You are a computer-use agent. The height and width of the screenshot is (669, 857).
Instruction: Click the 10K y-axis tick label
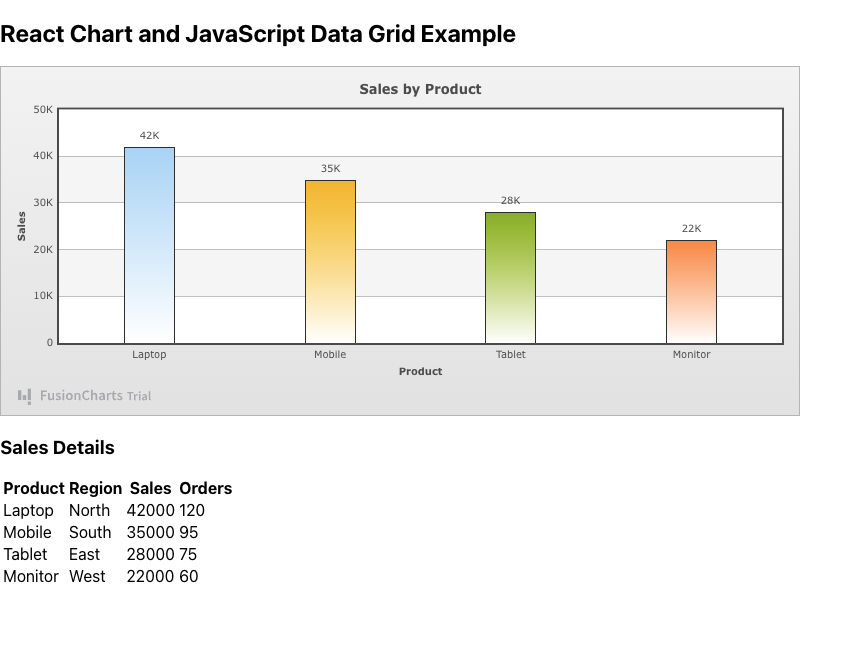click(43, 296)
